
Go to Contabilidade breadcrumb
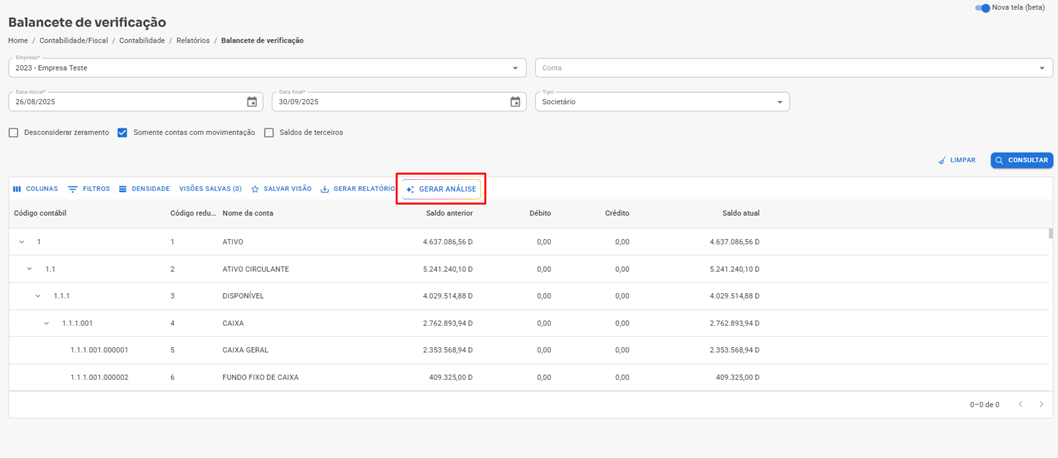tap(142, 40)
